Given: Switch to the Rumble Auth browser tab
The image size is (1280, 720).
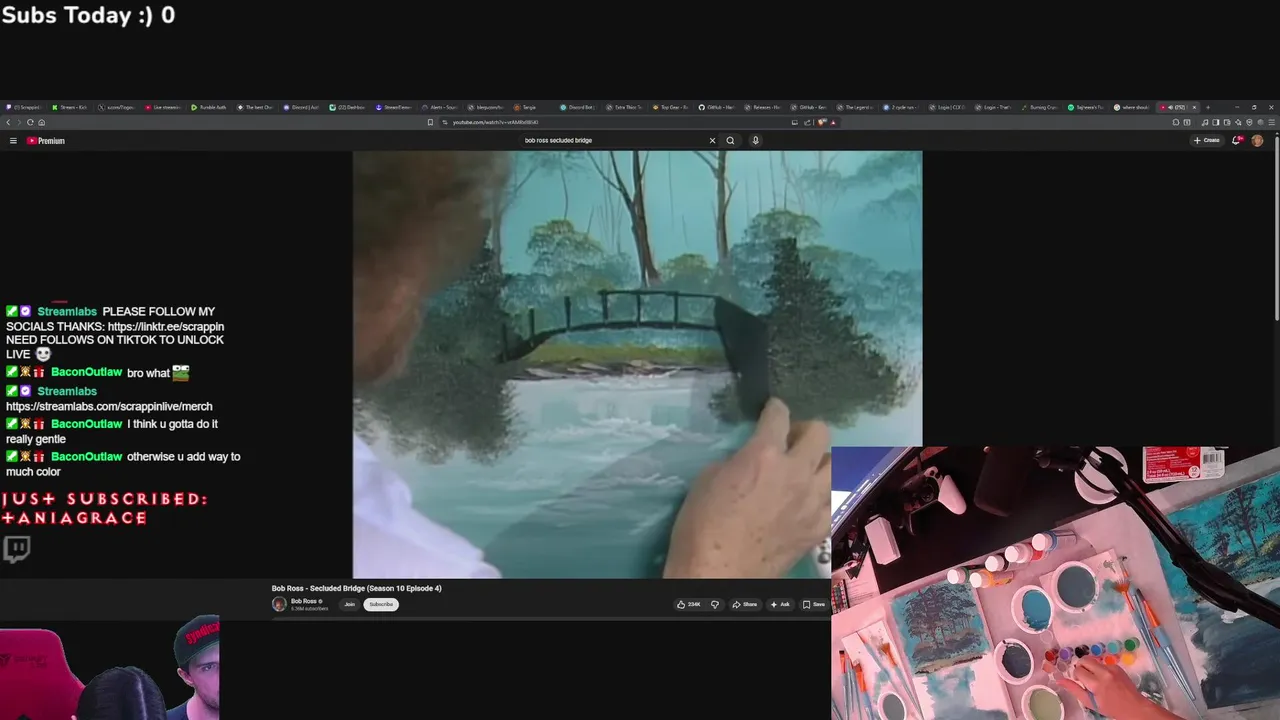Looking at the screenshot, I should (208, 107).
